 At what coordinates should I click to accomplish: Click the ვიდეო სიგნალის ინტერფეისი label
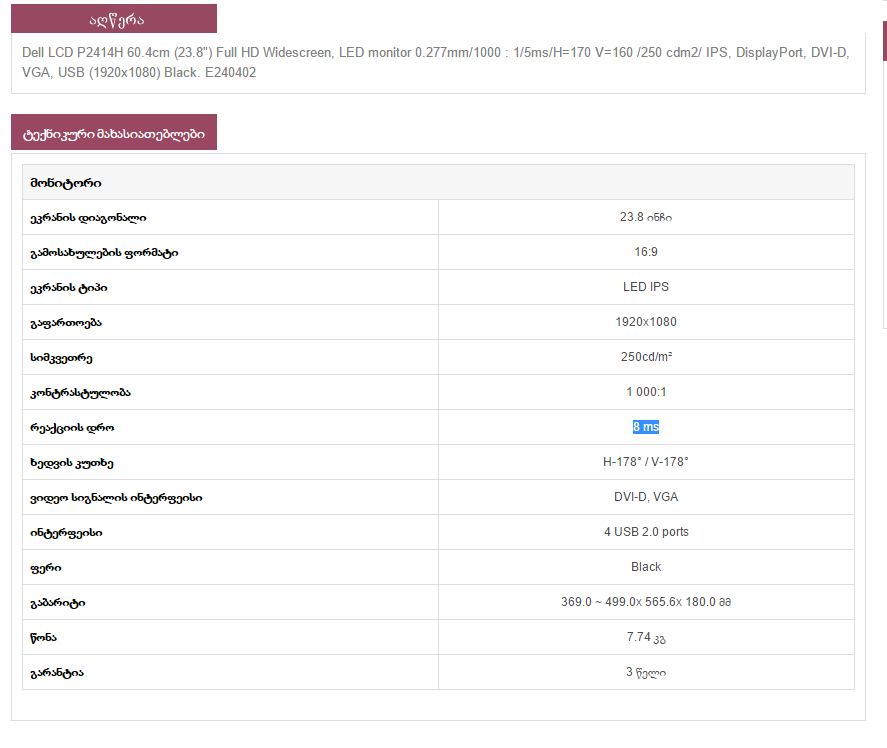pyautogui.click(x=116, y=498)
